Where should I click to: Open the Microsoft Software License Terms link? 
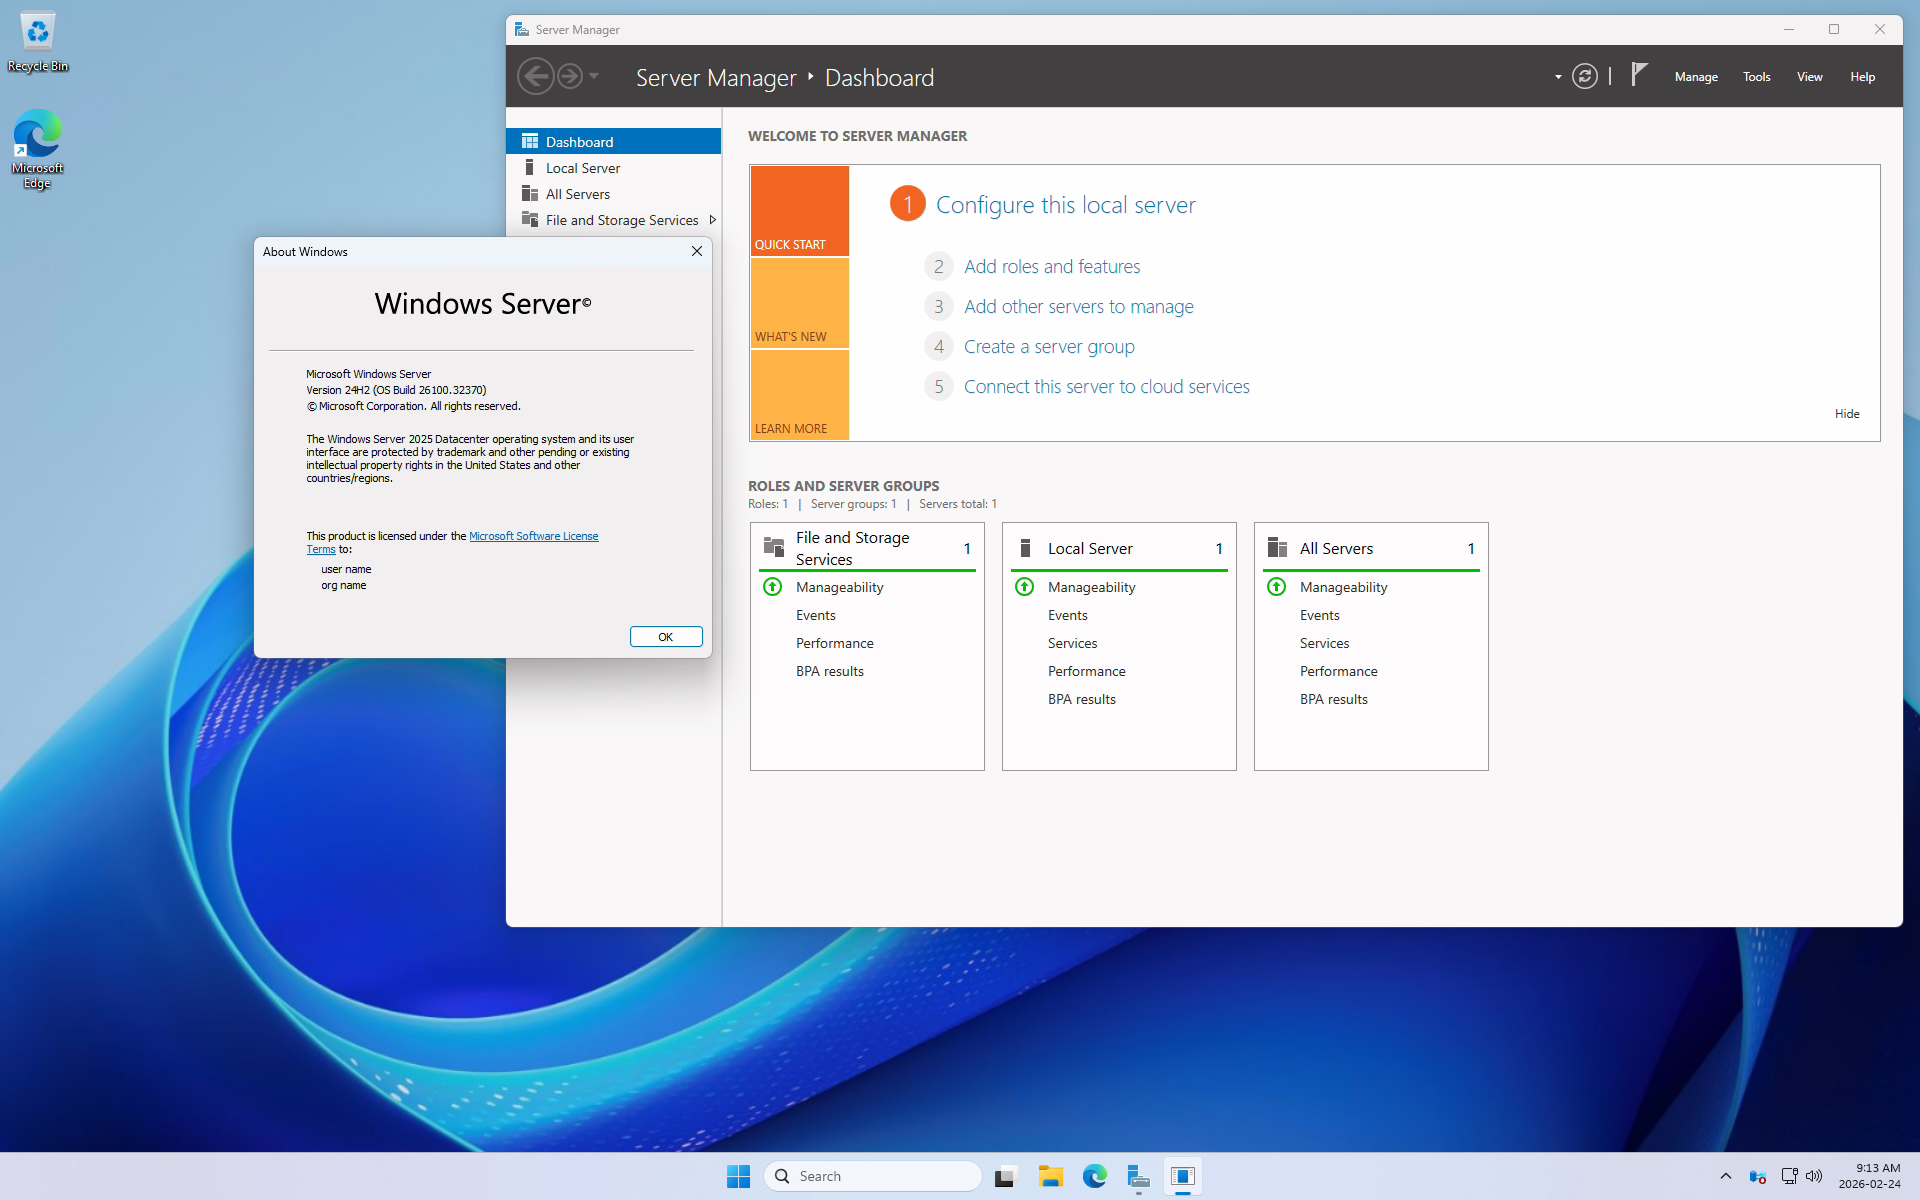(533, 536)
